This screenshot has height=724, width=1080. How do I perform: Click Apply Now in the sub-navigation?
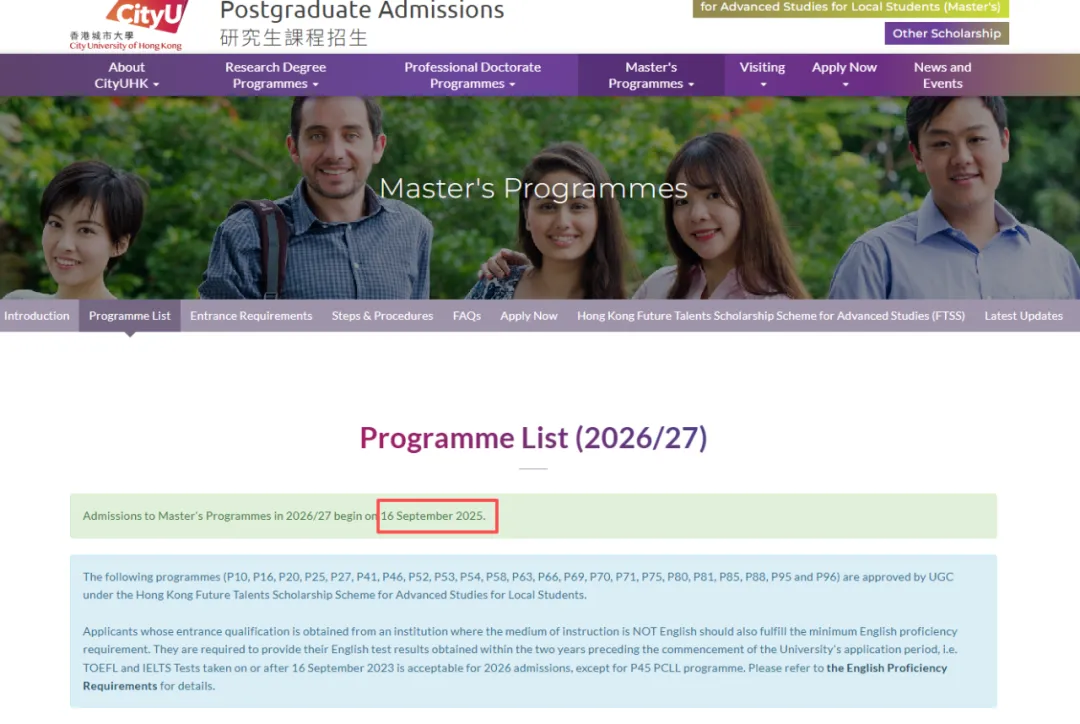point(529,316)
